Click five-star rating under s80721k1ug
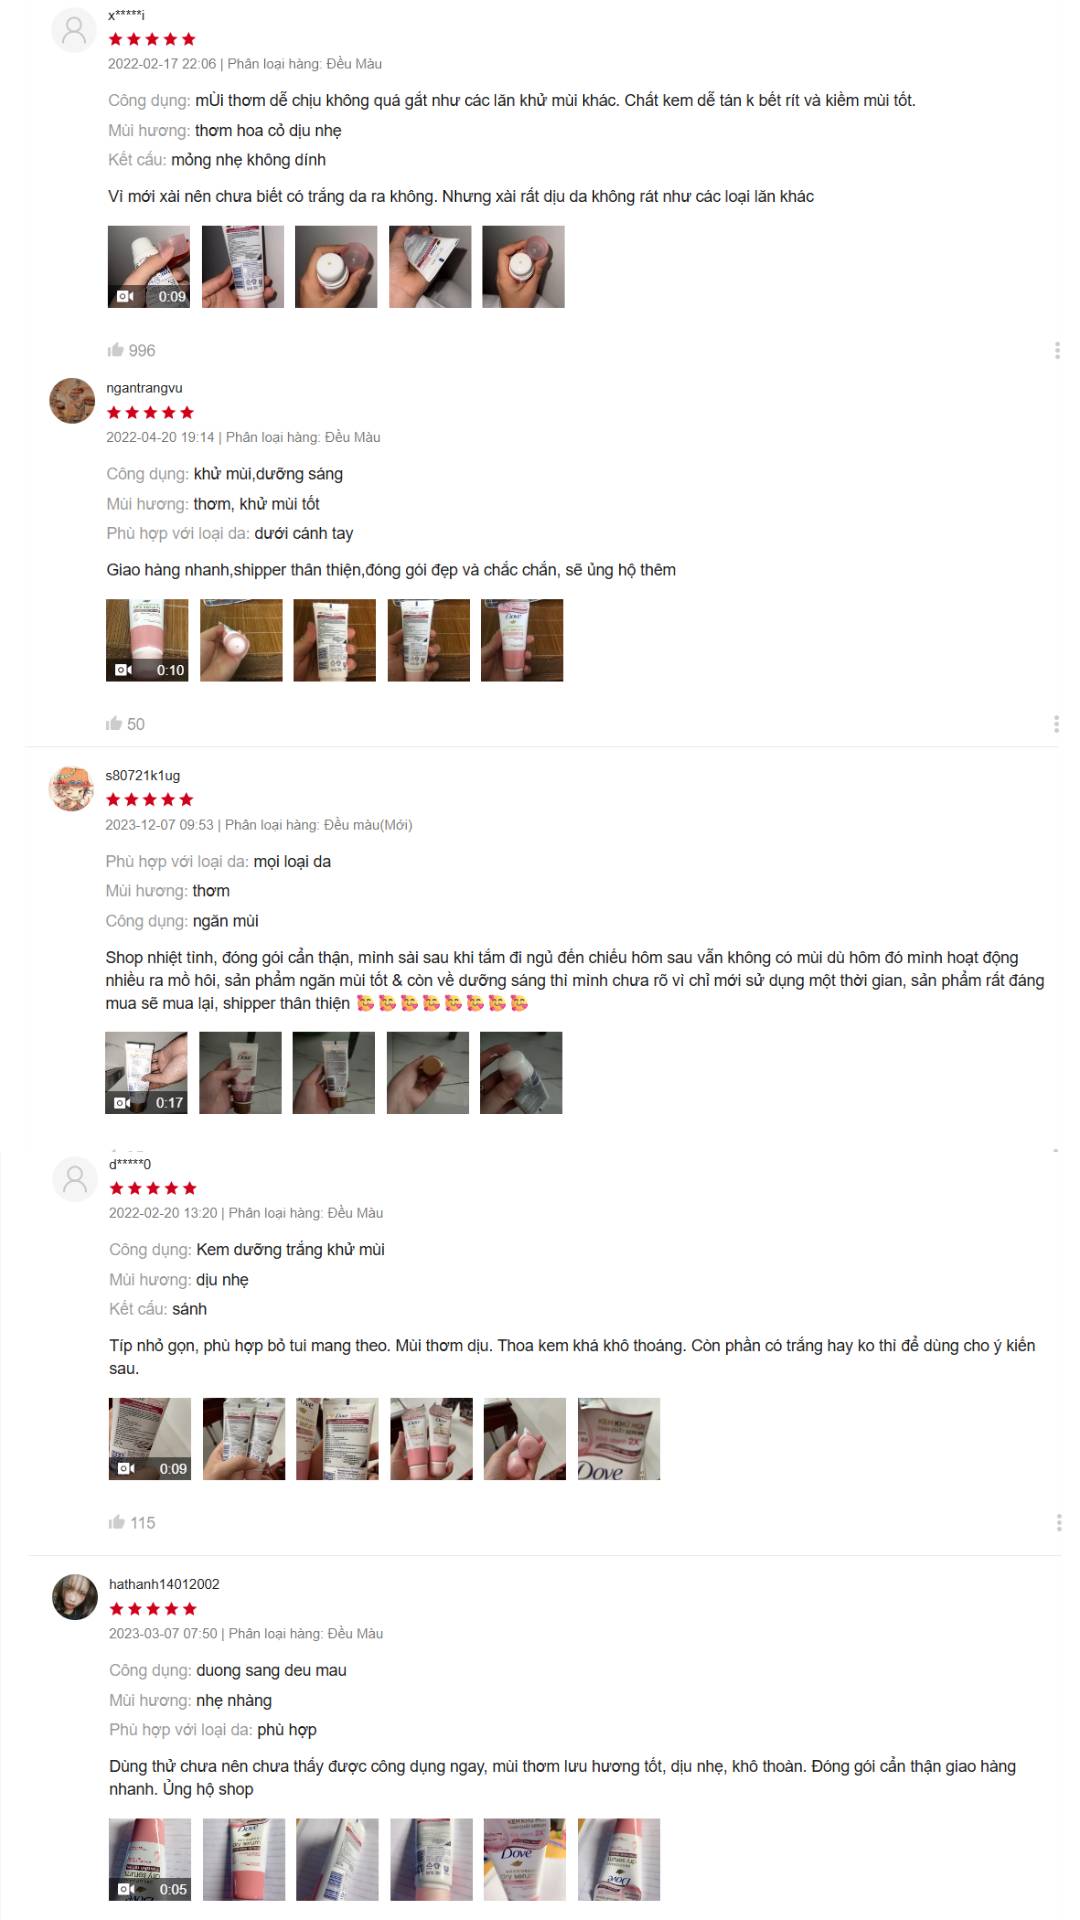Screen dimensions: 1080x1920 150,799
